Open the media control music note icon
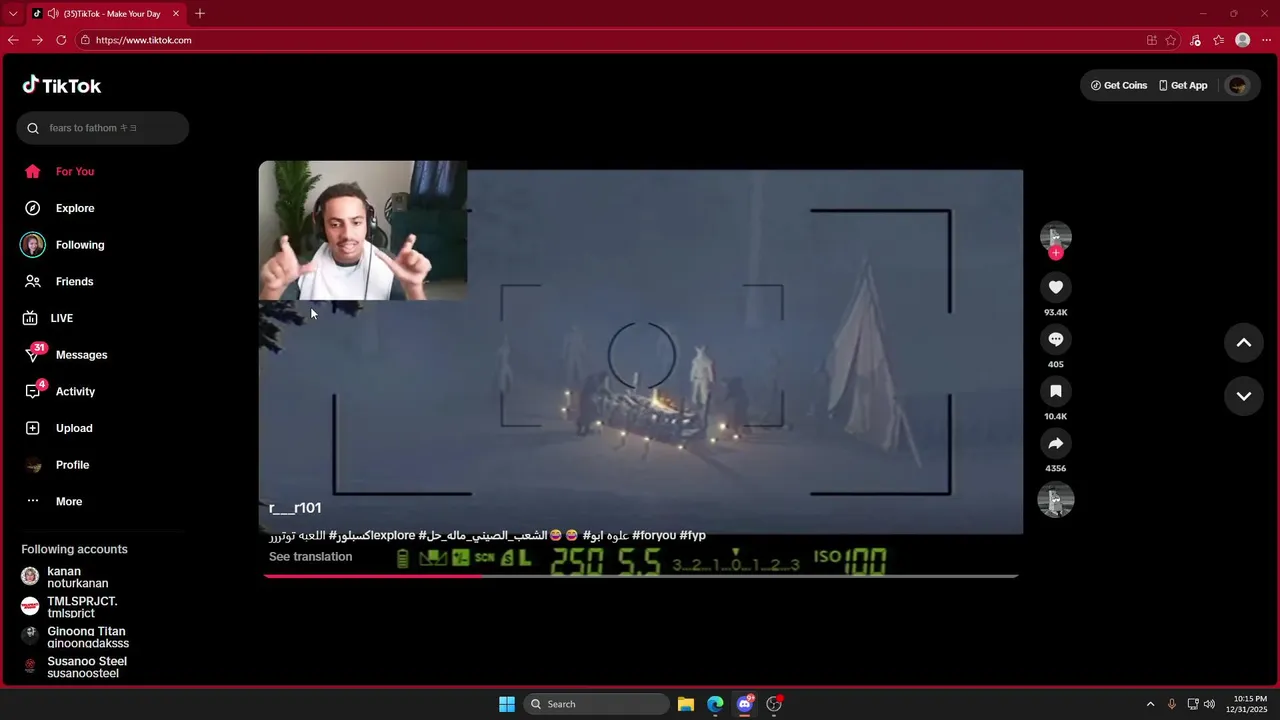Viewport: 1280px width, 720px height. click(1195, 40)
